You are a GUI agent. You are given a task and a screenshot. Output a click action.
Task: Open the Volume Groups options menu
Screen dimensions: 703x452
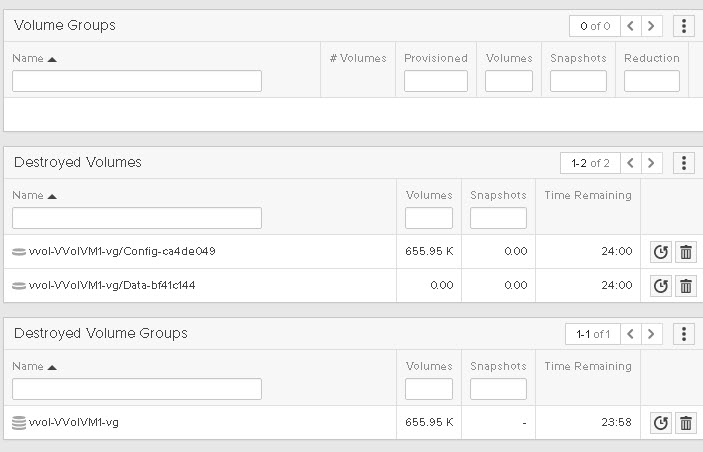click(684, 26)
